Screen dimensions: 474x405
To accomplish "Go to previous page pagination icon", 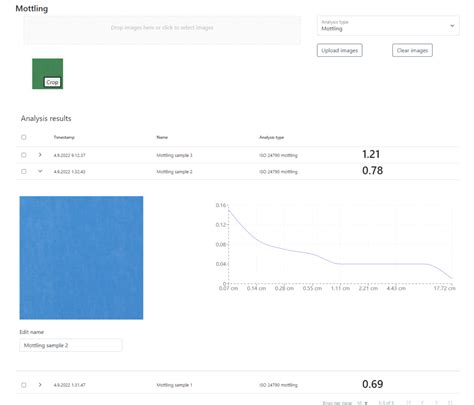I will (422, 403).
